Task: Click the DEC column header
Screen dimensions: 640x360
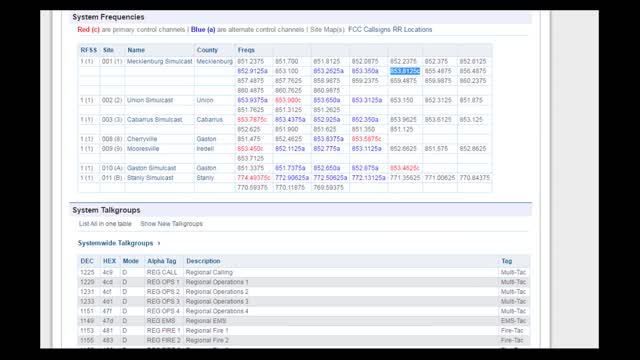Action: 87,261
